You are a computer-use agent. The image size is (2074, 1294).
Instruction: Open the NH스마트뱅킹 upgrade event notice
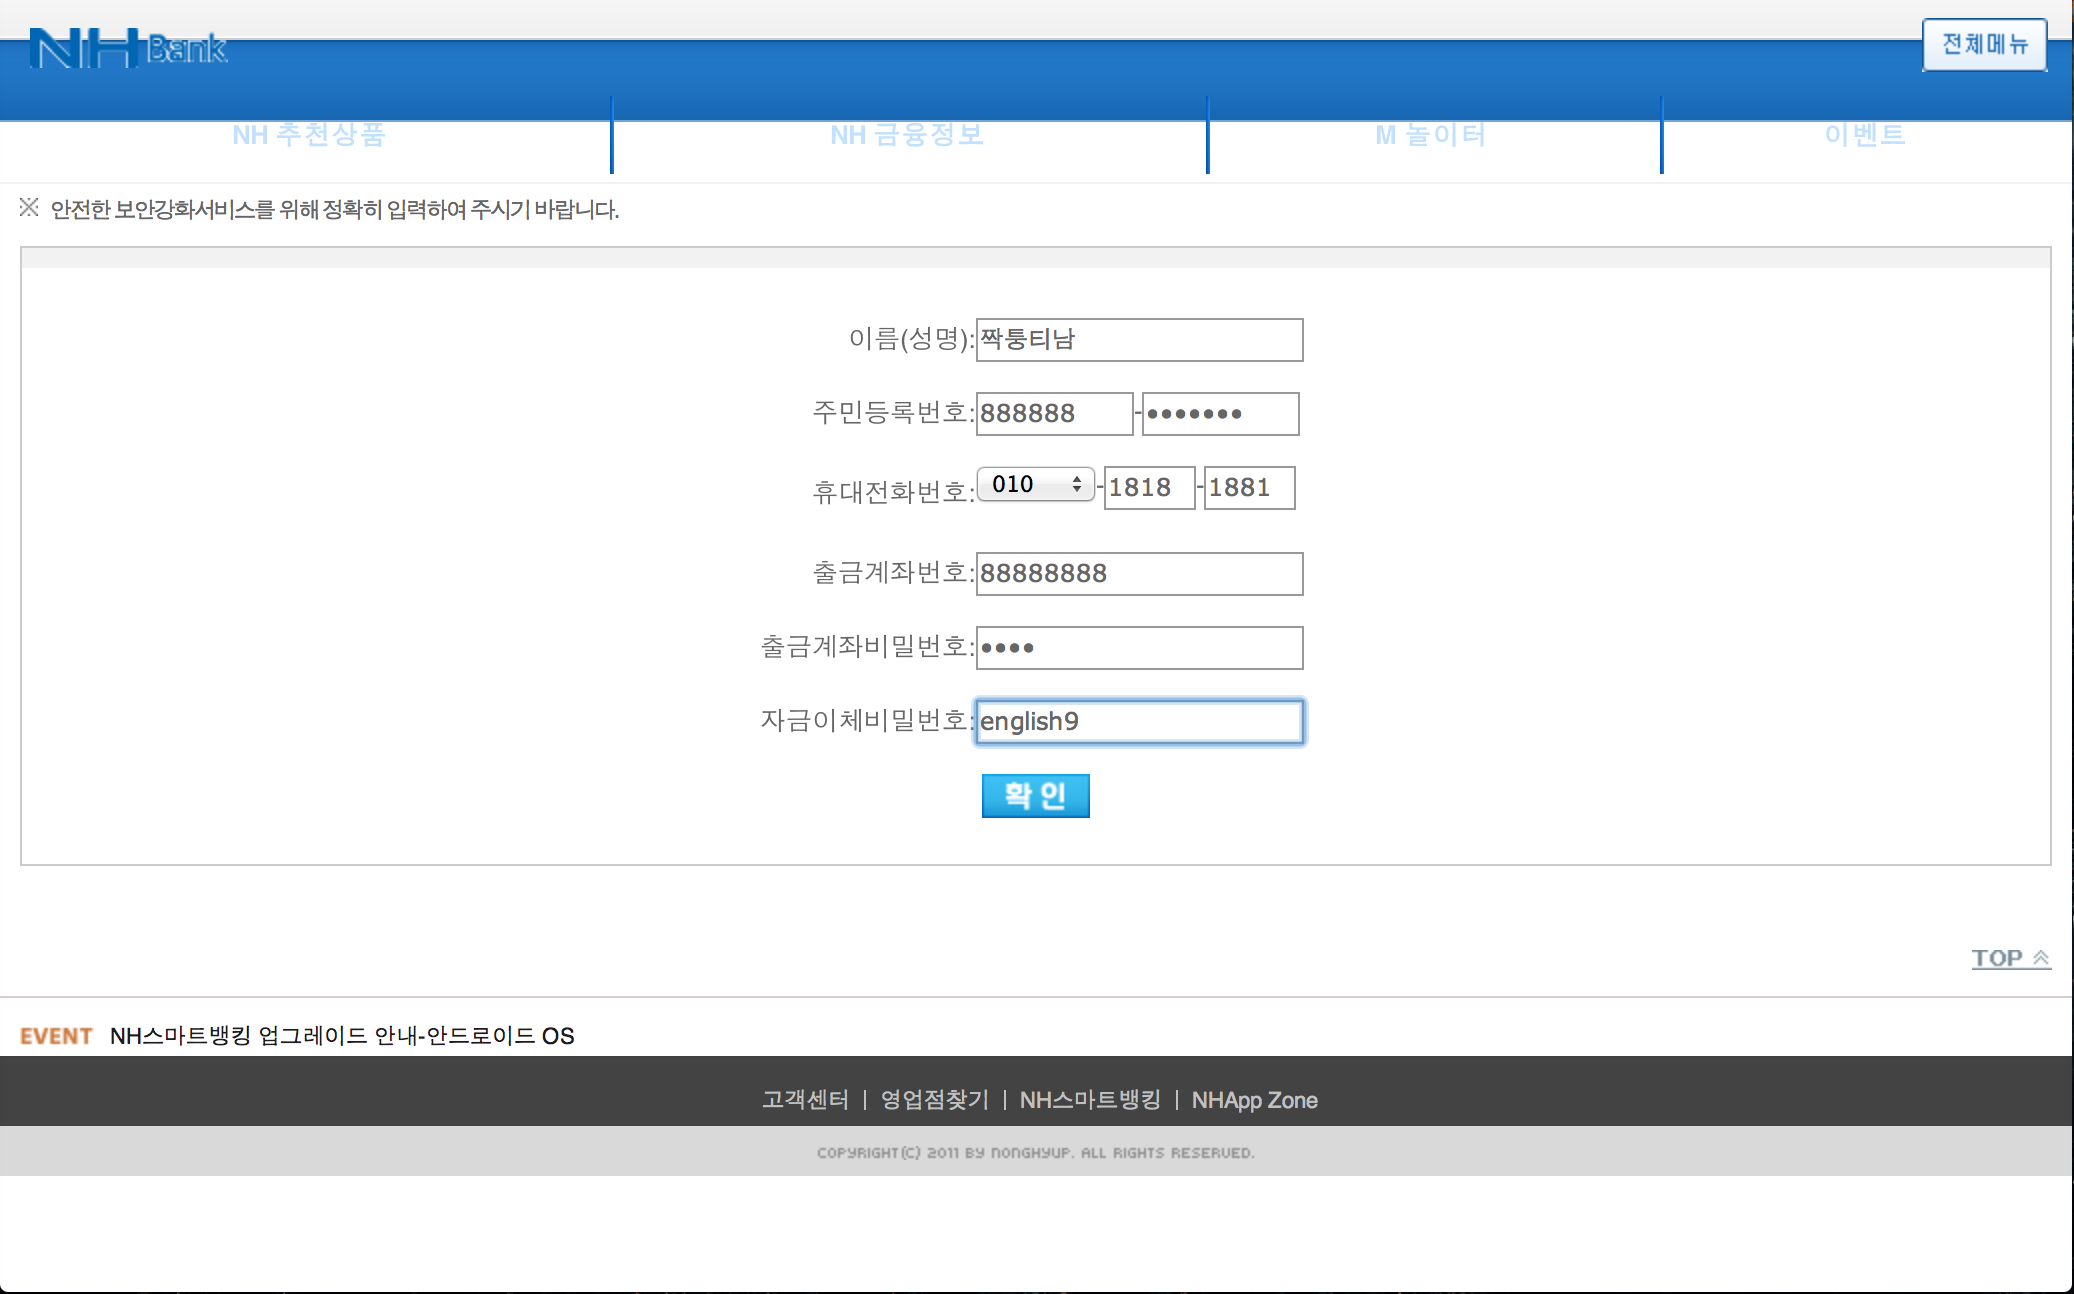(x=342, y=1036)
